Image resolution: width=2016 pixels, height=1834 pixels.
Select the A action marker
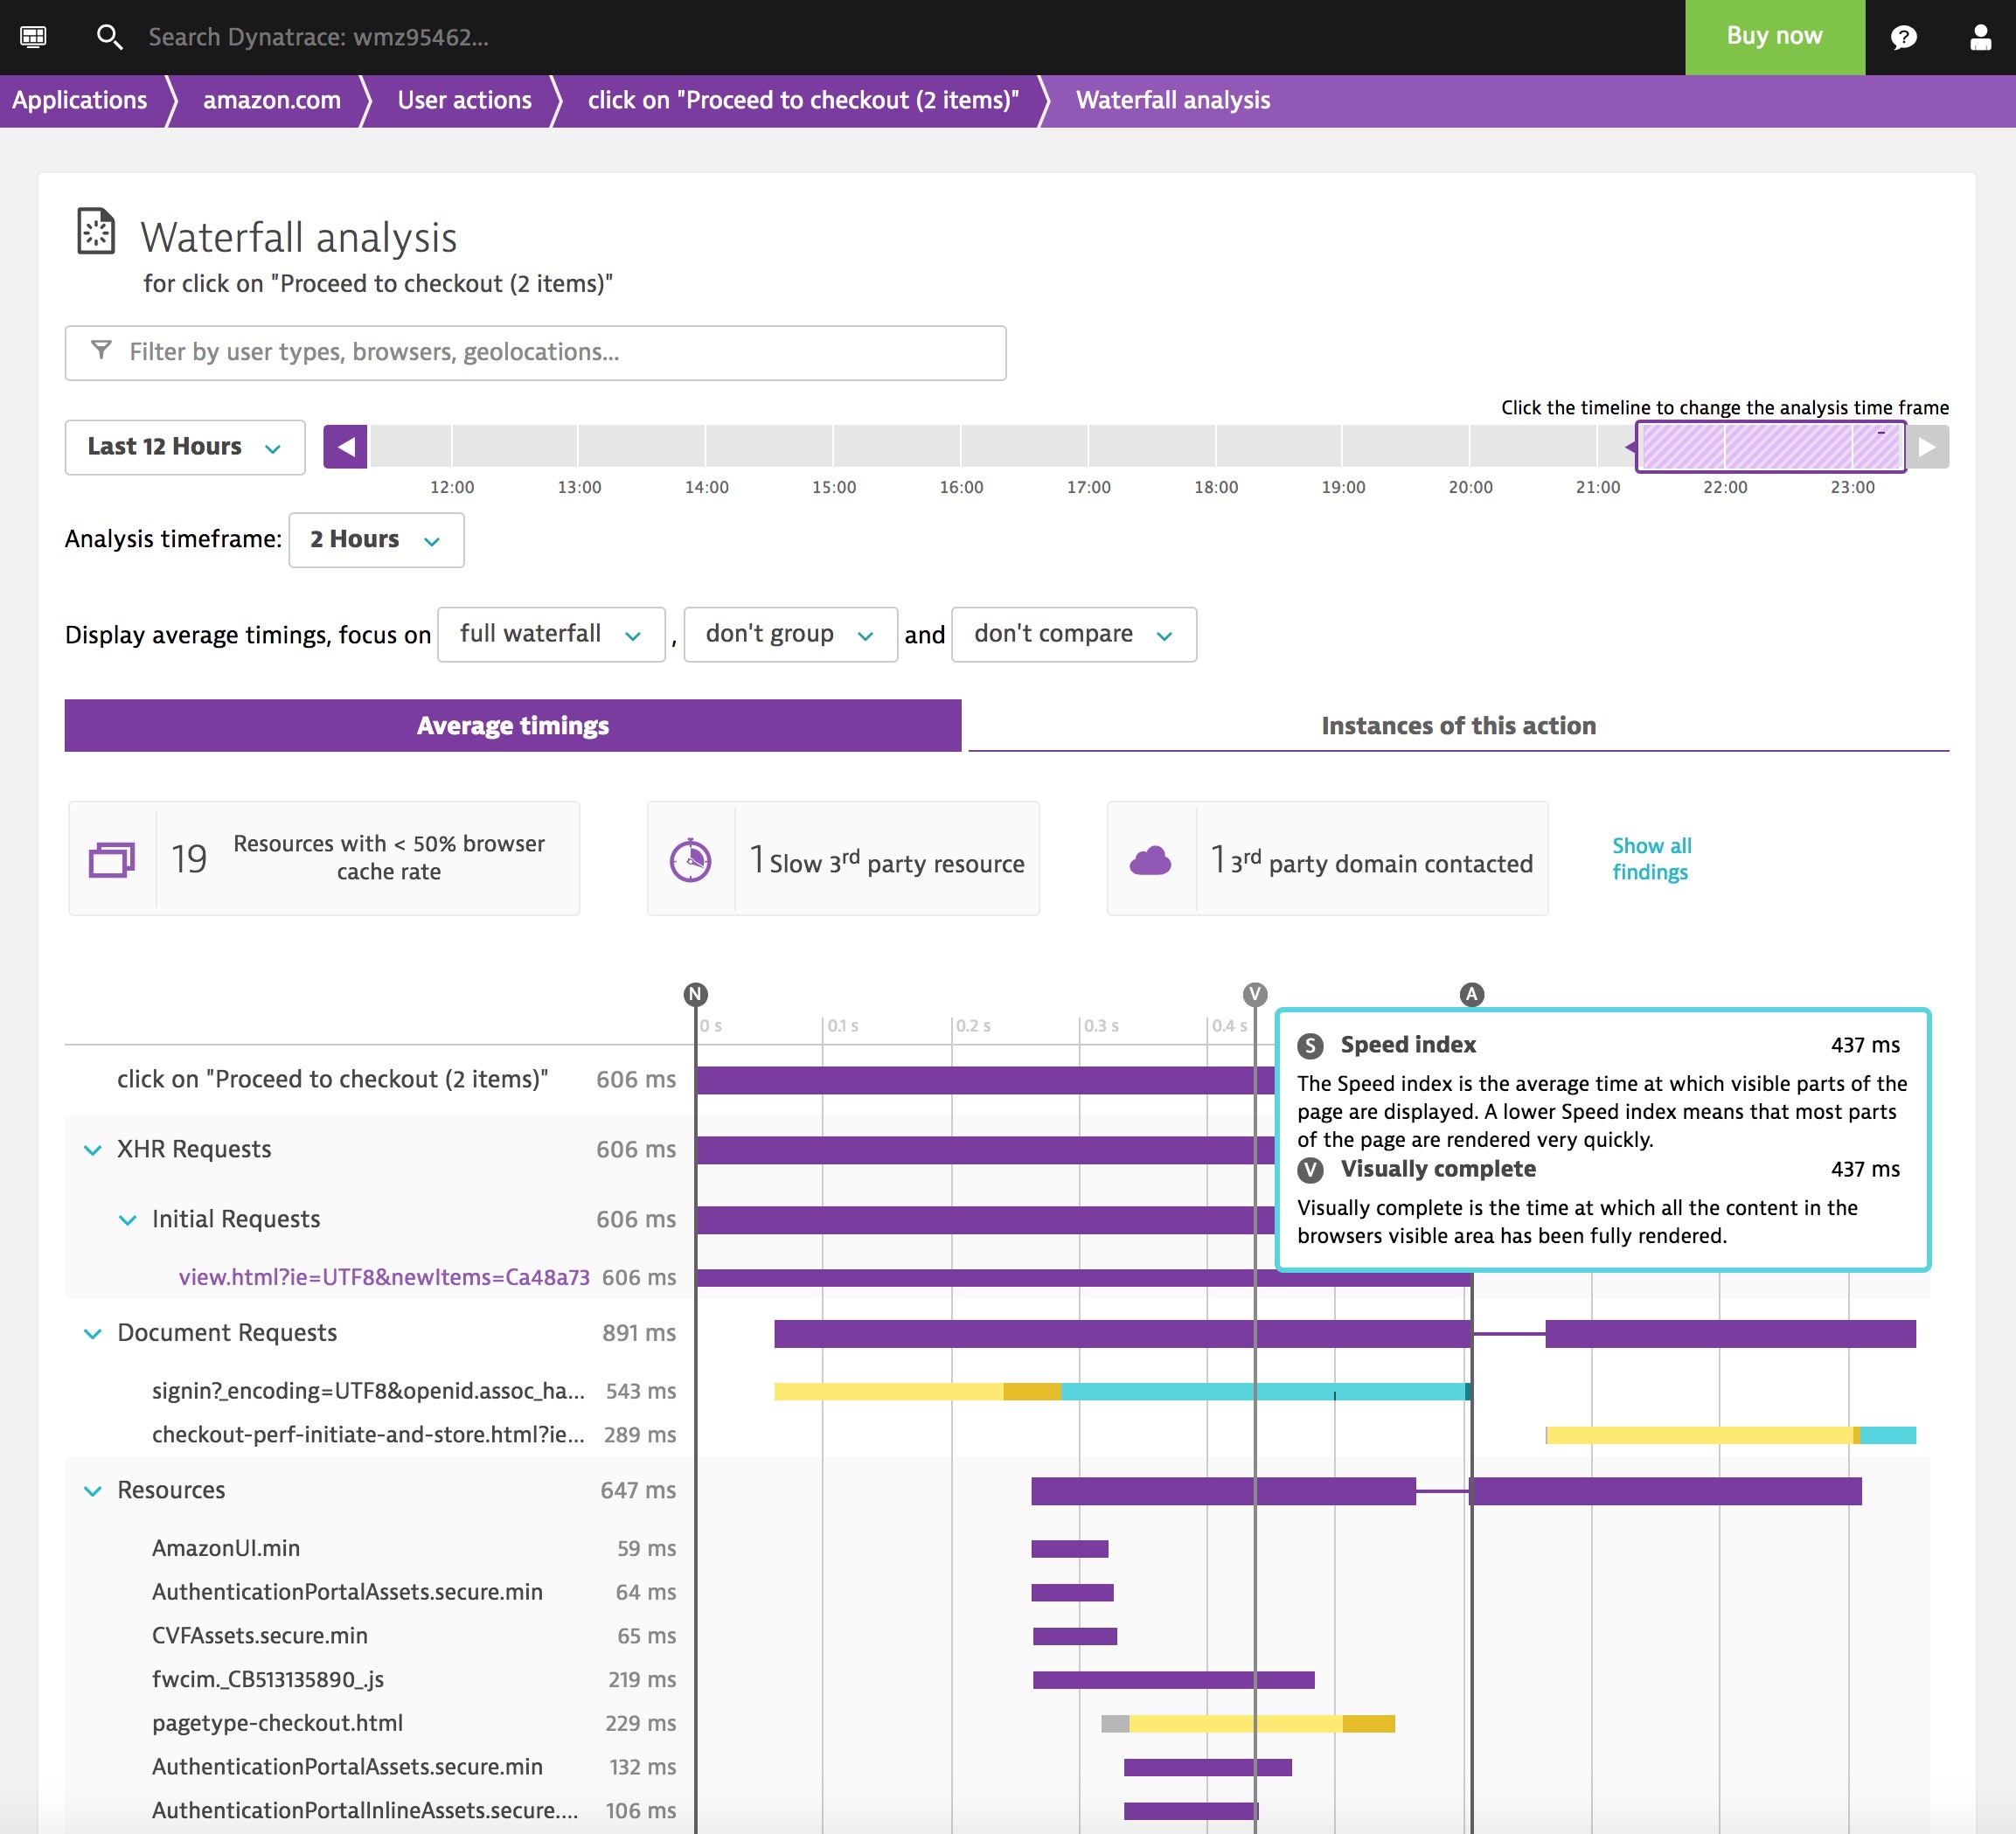click(1471, 994)
